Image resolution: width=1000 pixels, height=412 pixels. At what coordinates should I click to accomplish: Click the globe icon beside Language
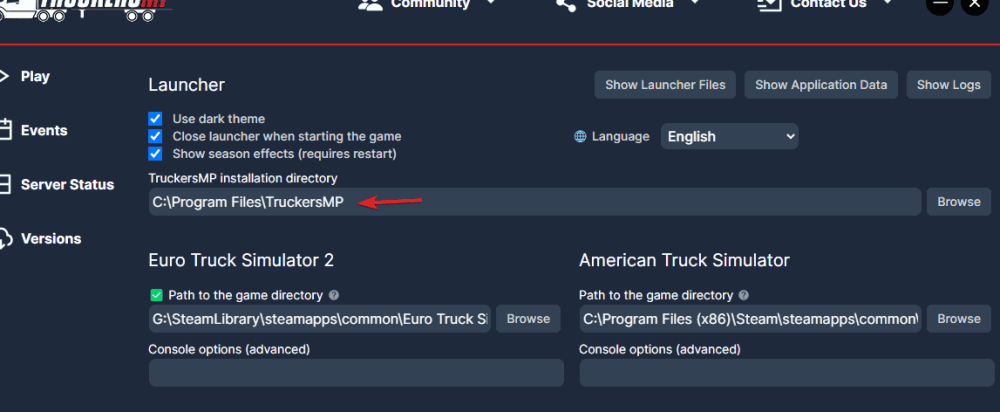[x=580, y=137]
